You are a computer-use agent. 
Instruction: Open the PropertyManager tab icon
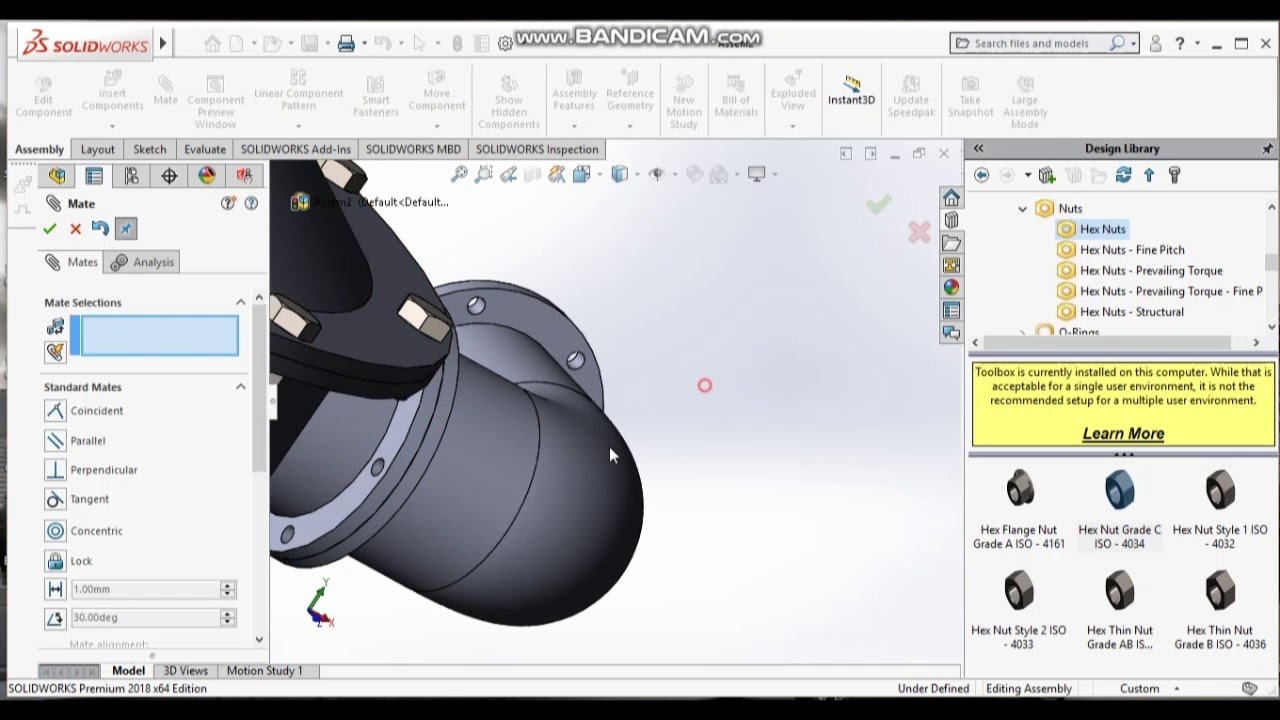pos(94,176)
